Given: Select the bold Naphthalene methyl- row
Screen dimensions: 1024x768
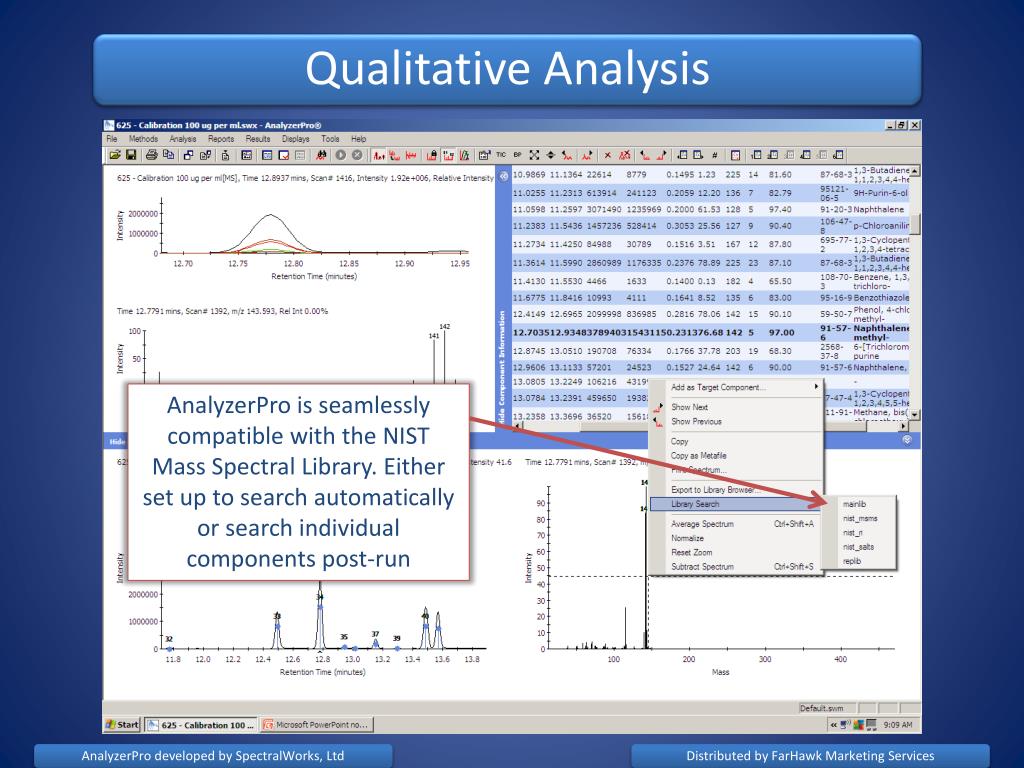Looking at the screenshot, I should tap(711, 332).
